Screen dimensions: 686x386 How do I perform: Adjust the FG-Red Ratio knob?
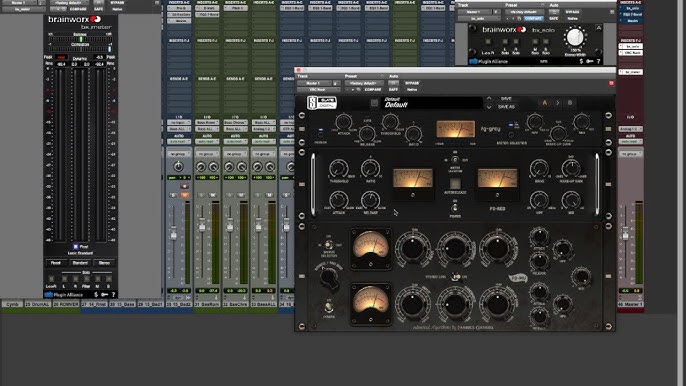point(370,168)
